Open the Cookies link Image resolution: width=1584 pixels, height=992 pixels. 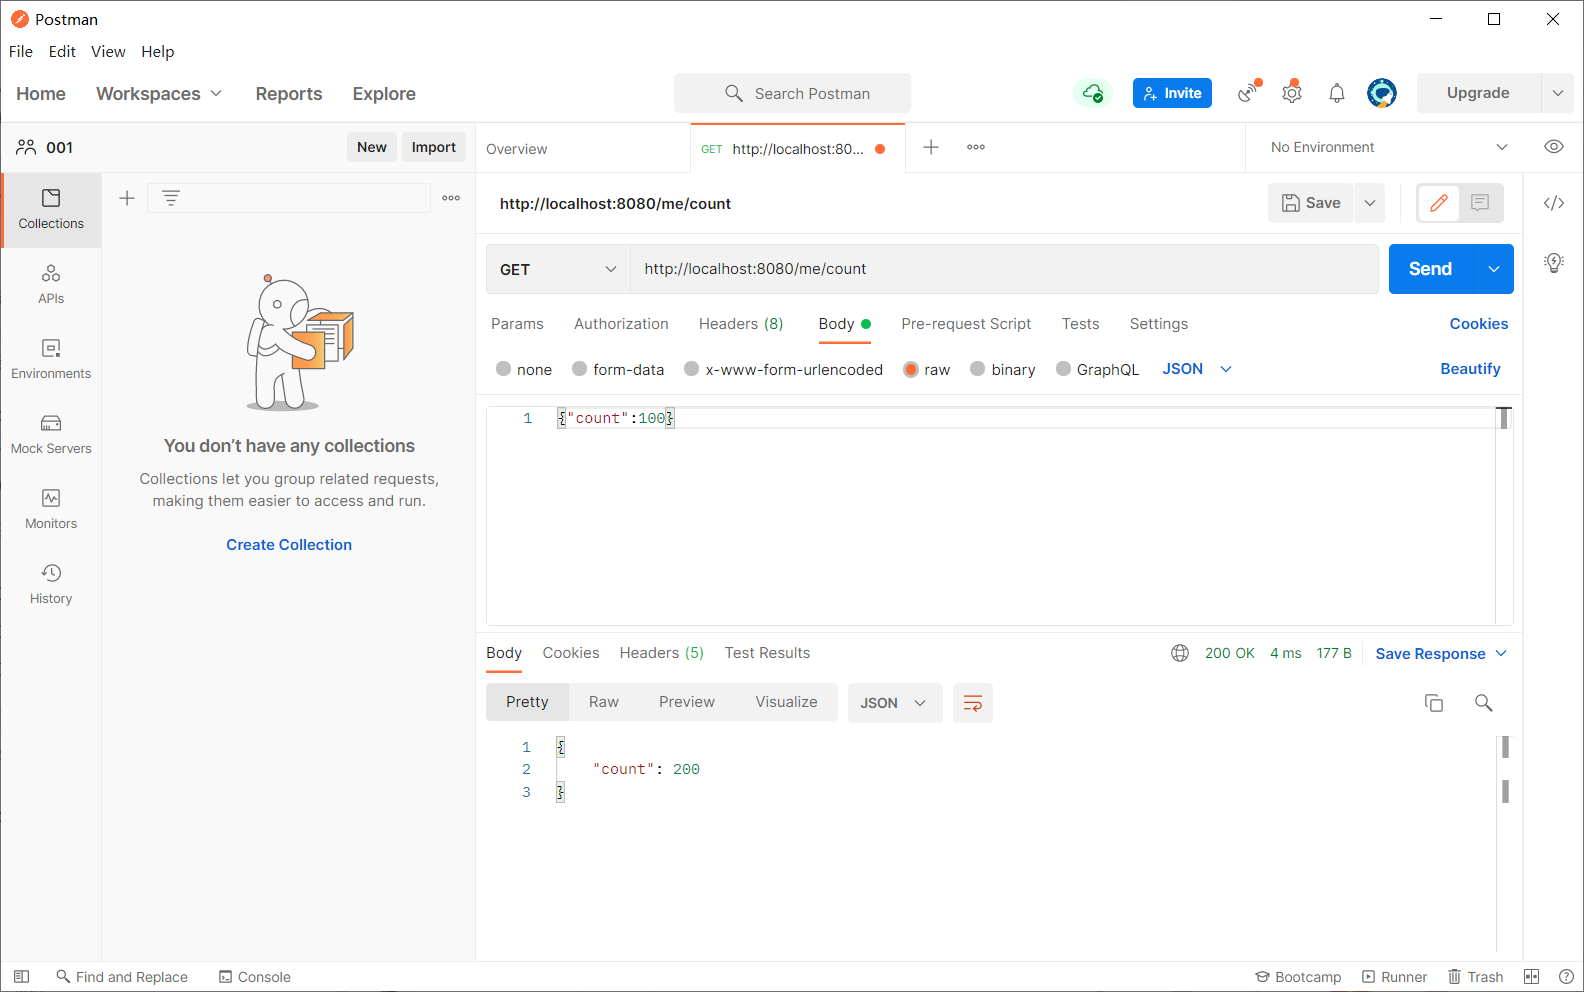tap(1479, 324)
